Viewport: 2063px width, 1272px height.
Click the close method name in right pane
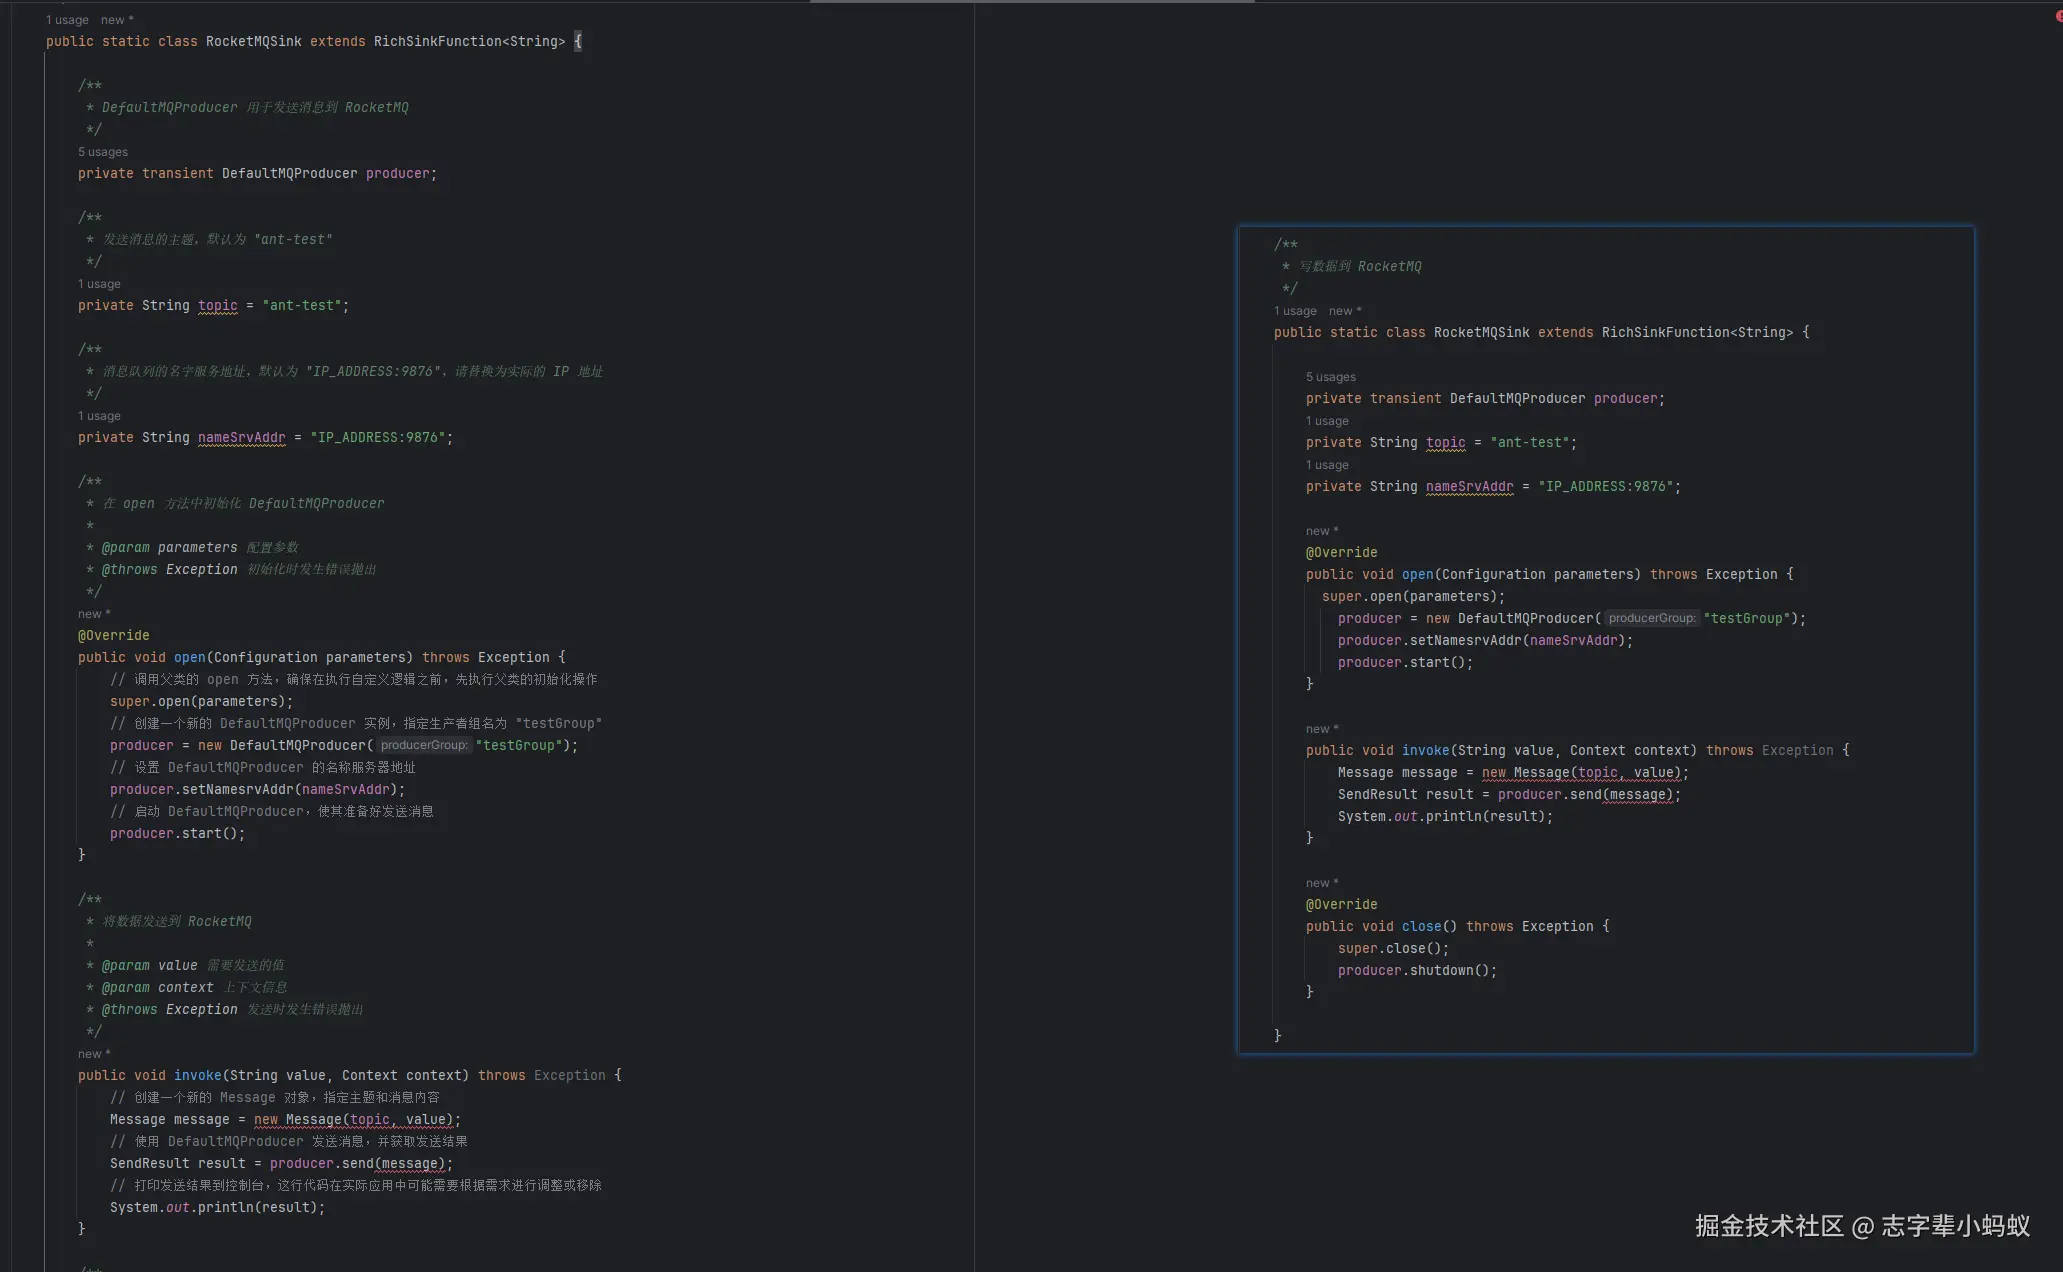click(x=1421, y=926)
